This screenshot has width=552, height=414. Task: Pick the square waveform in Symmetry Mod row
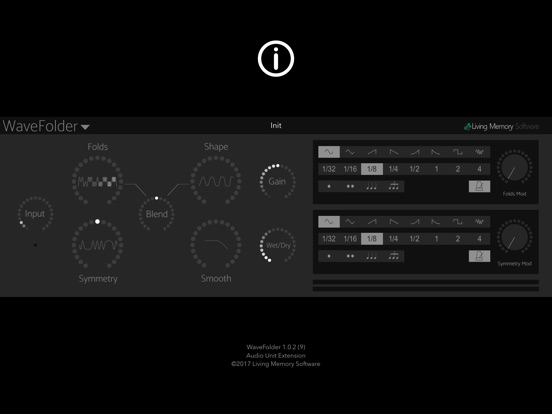[458, 222]
